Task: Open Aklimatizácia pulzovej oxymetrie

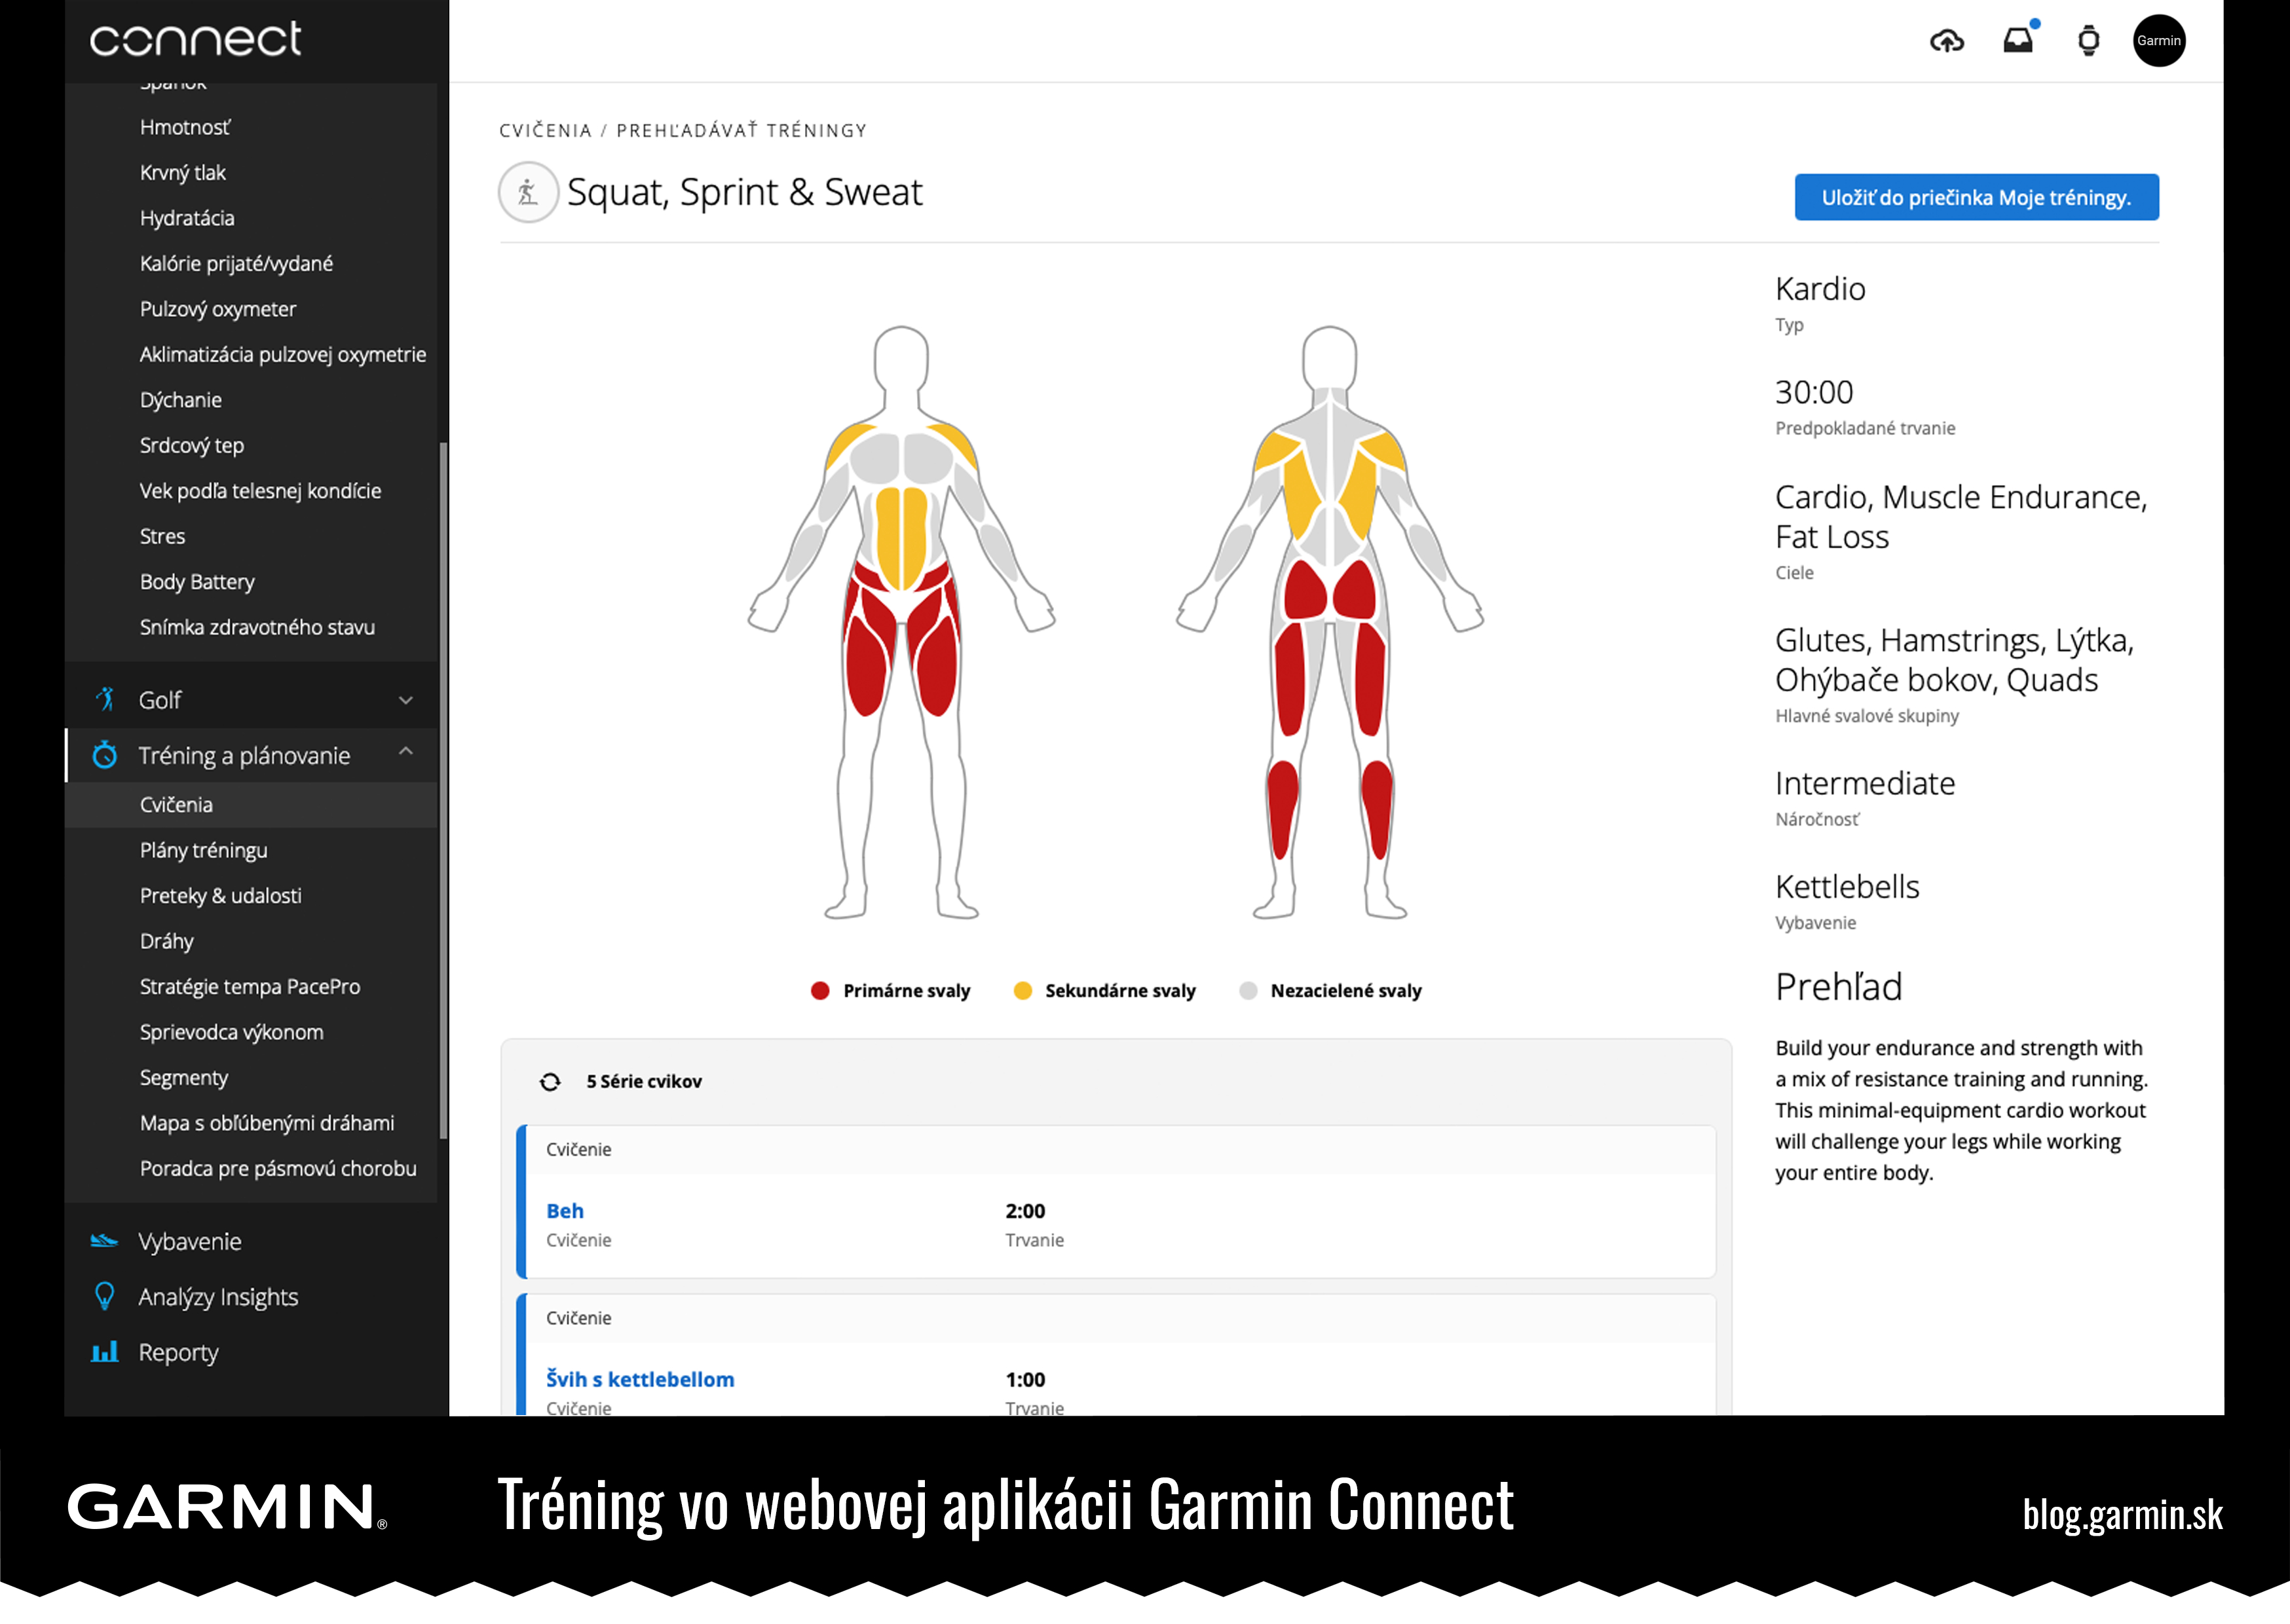Action: coord(283,354)
